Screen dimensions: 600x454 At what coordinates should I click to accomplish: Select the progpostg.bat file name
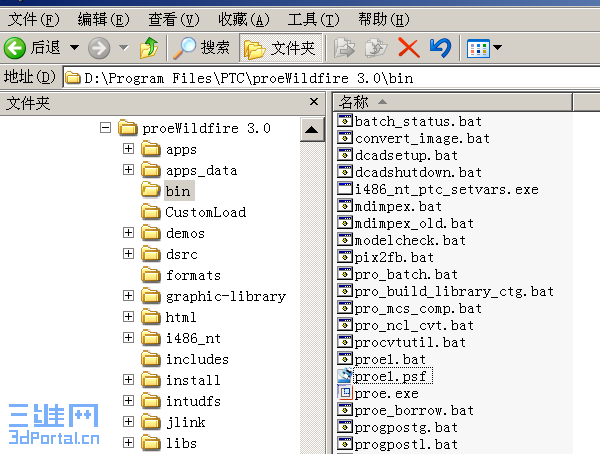pyautogui.click(x=406, y=427)
